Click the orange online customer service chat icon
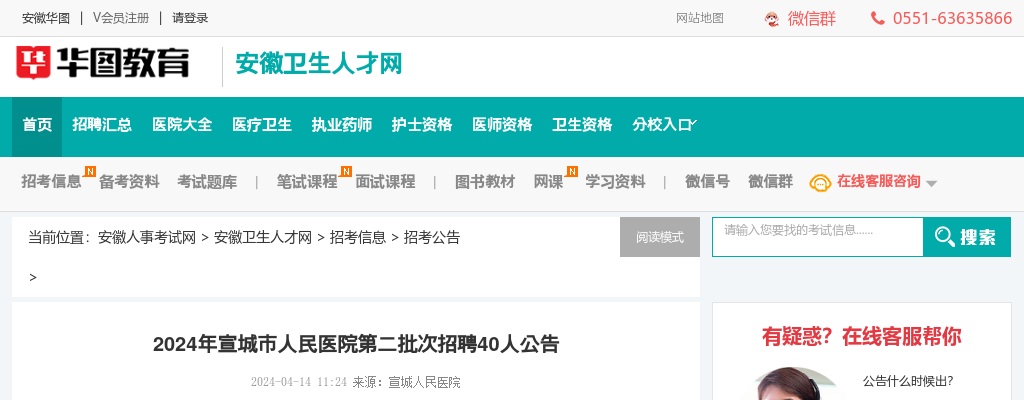 [x=820, y=182]
